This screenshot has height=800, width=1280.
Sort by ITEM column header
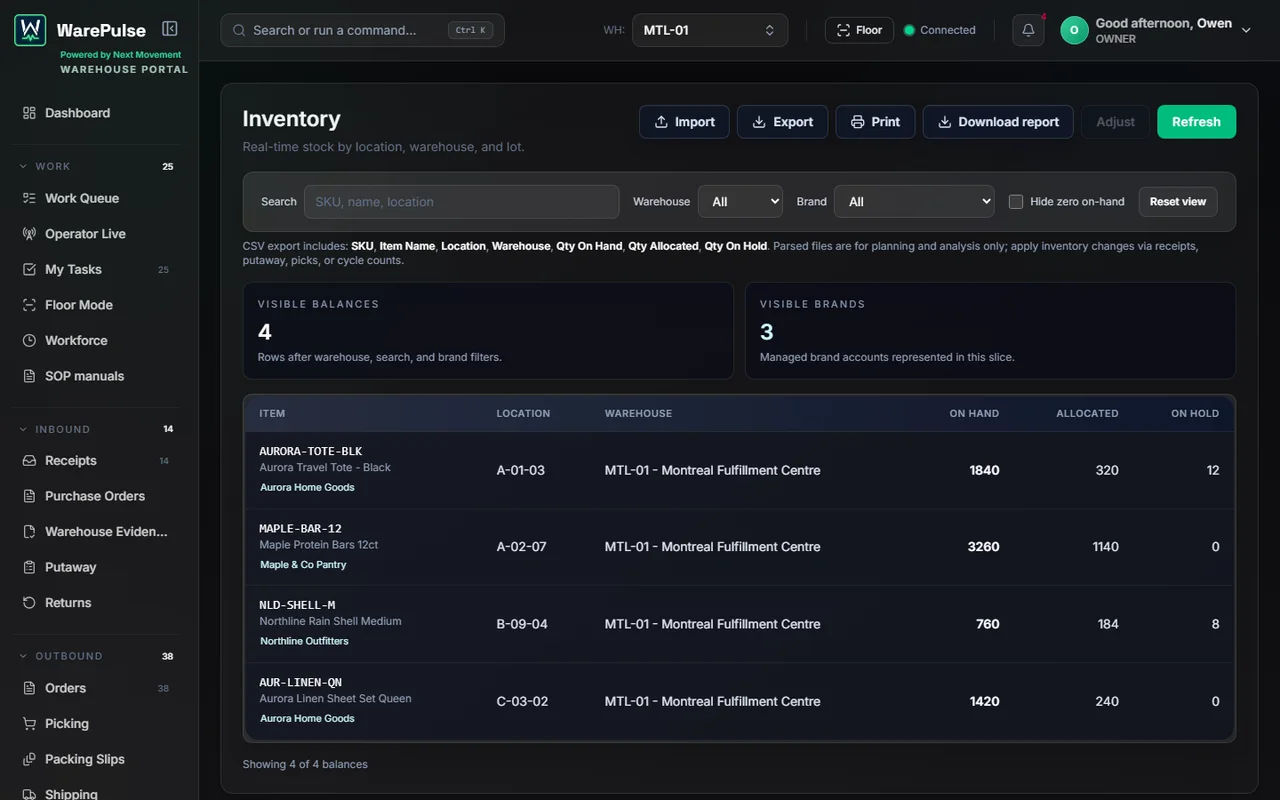272,413
